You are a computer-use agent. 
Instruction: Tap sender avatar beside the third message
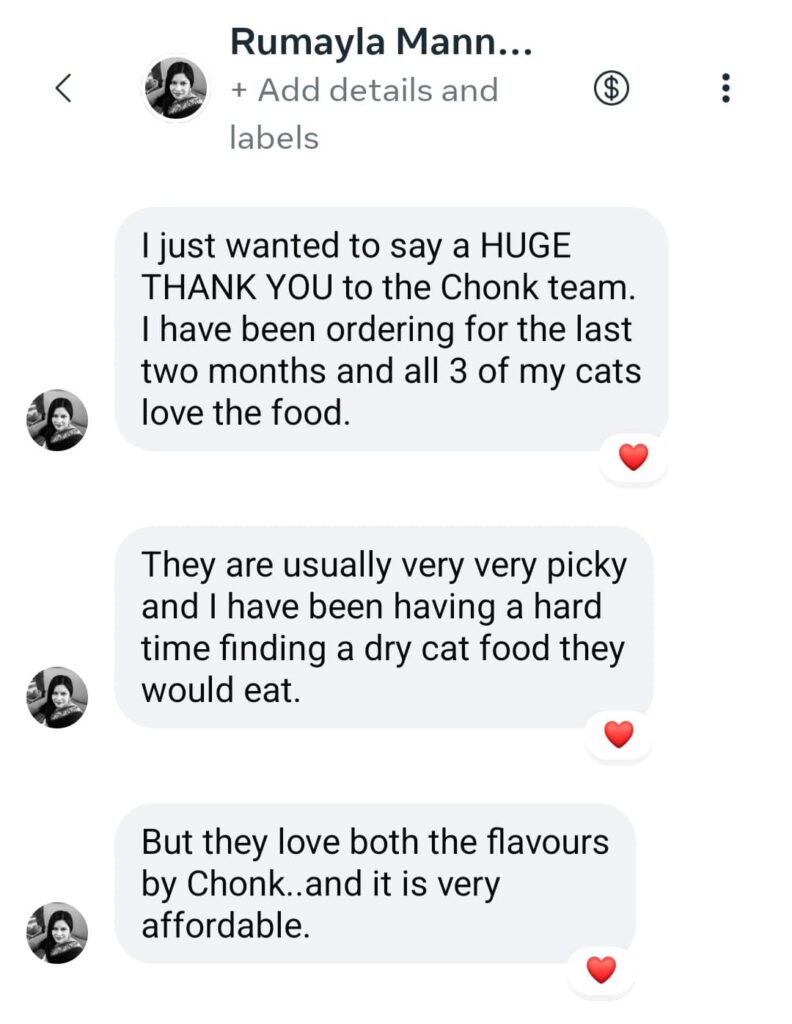[57, 932]
